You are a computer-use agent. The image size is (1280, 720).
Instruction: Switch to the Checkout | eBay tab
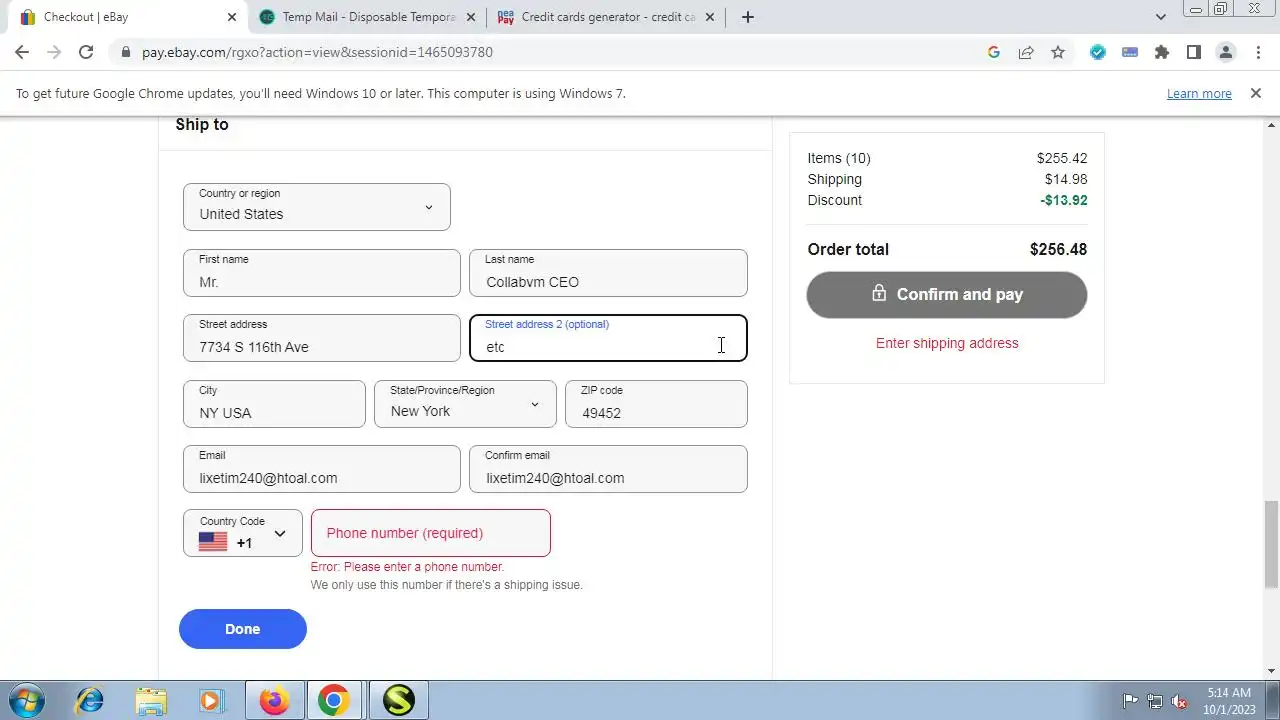[x=129, y=17]
